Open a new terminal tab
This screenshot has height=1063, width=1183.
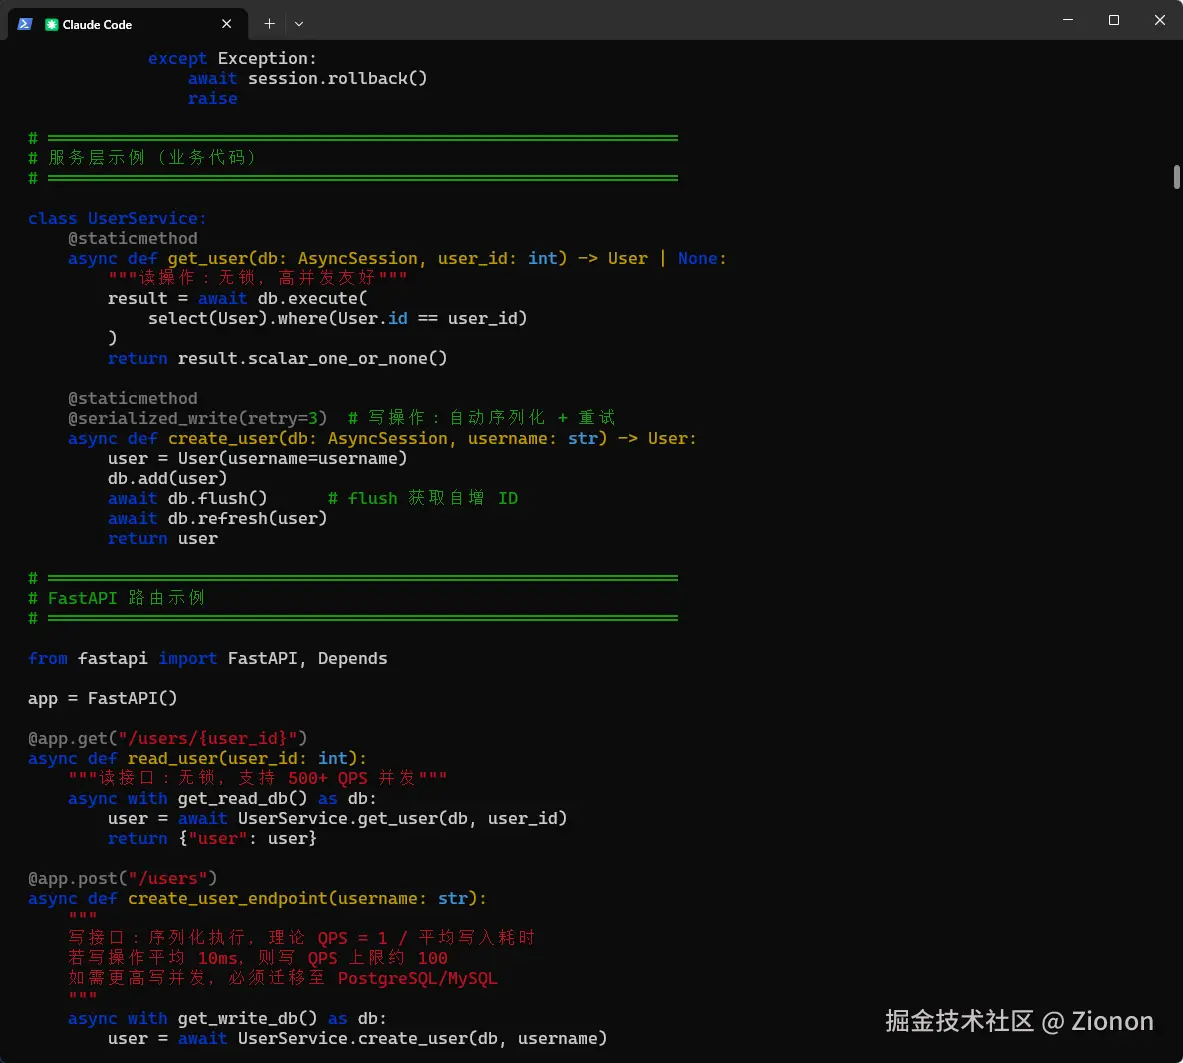point(269,23)
